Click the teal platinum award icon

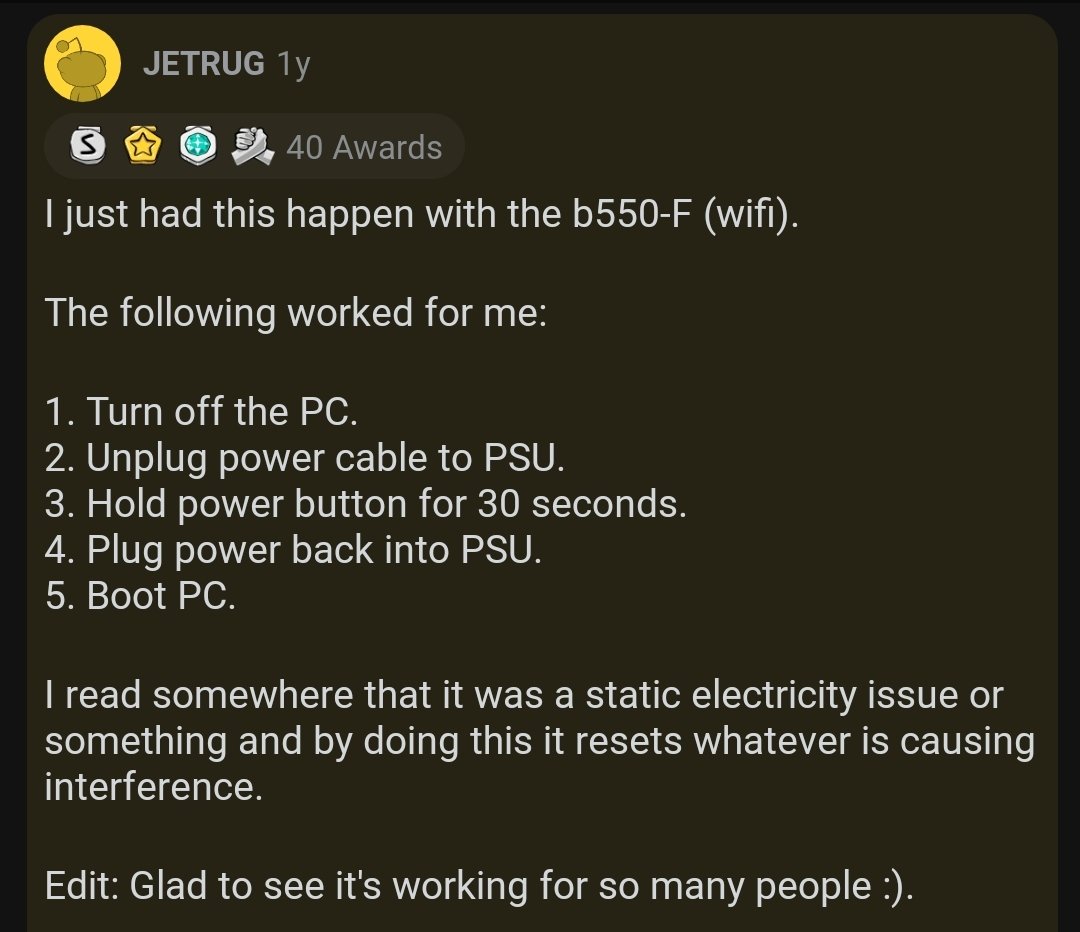coord(198,146)
